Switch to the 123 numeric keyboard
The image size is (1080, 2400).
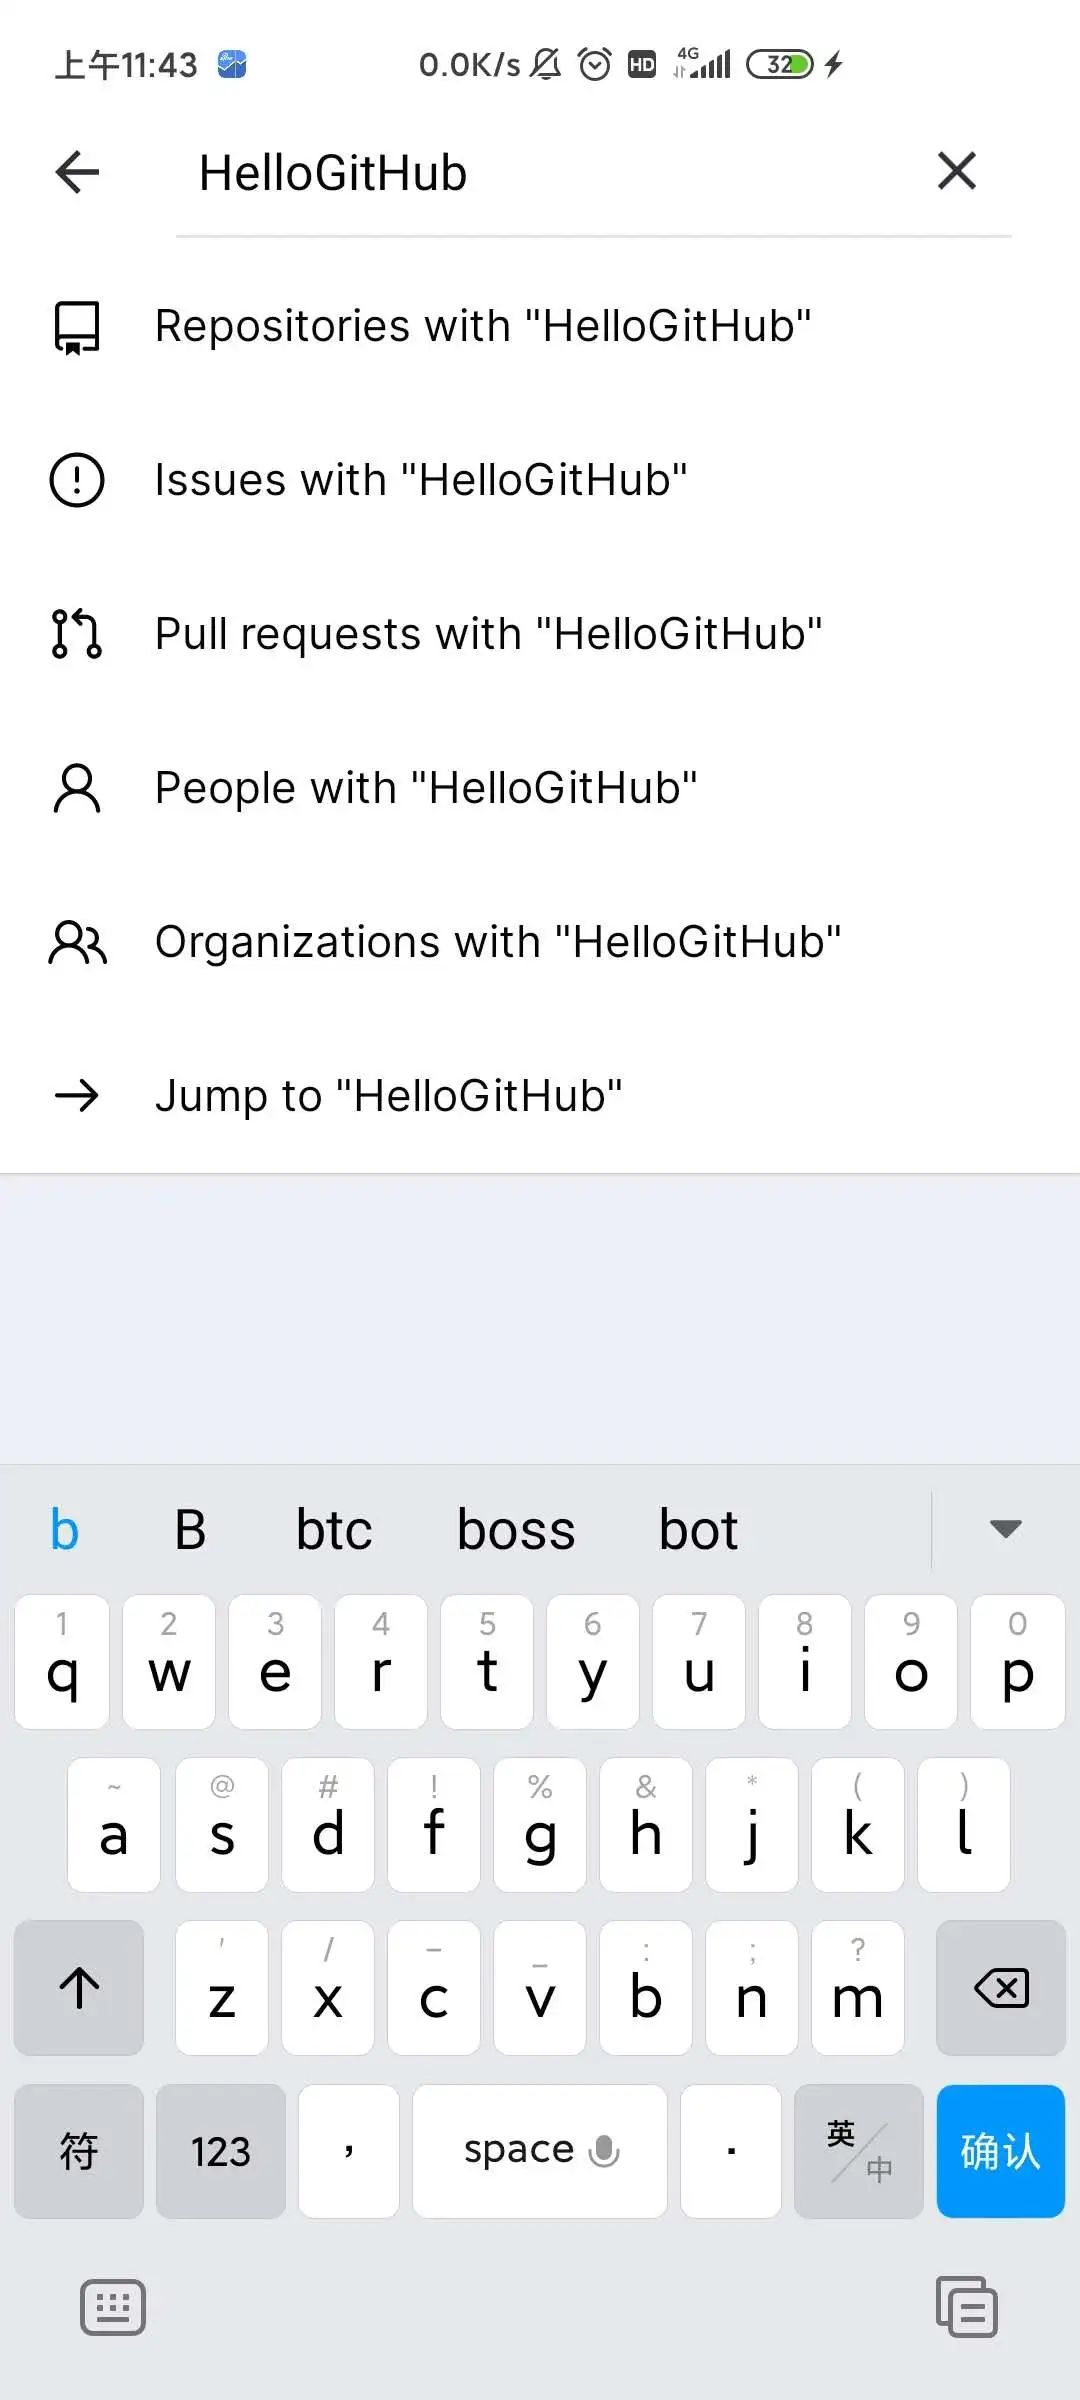[x=220, y=2151]
